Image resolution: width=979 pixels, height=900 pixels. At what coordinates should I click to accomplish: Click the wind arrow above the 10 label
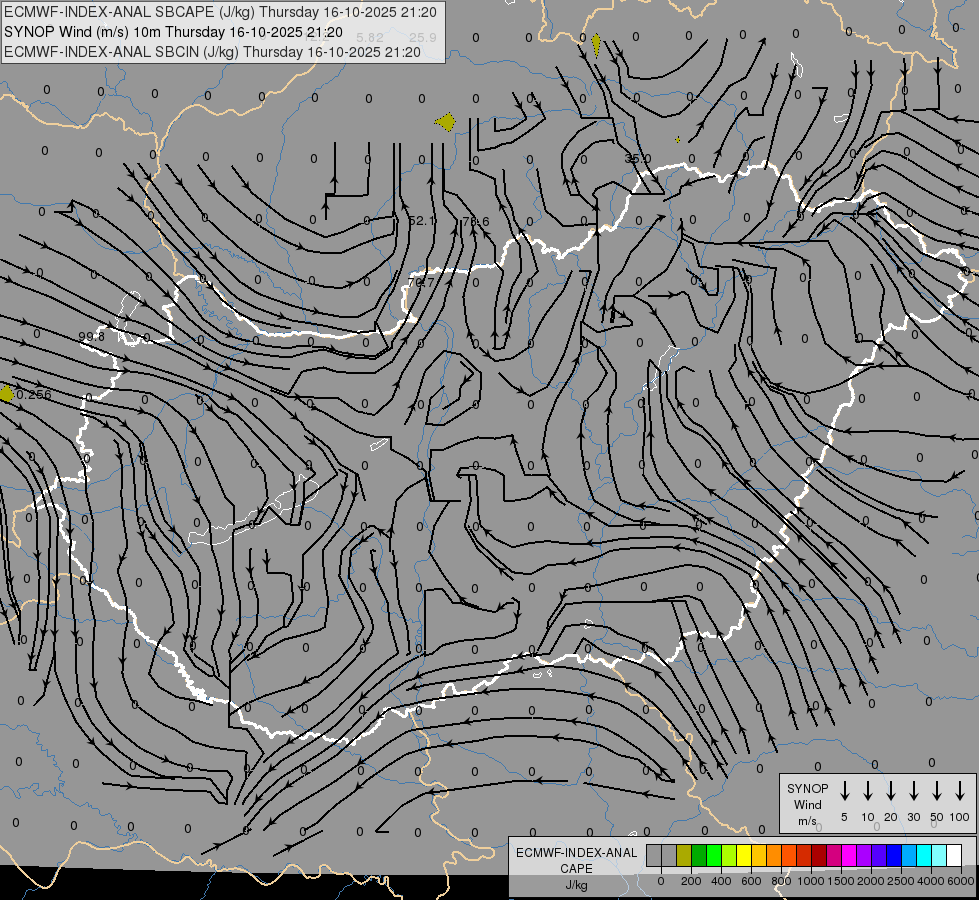867,790
